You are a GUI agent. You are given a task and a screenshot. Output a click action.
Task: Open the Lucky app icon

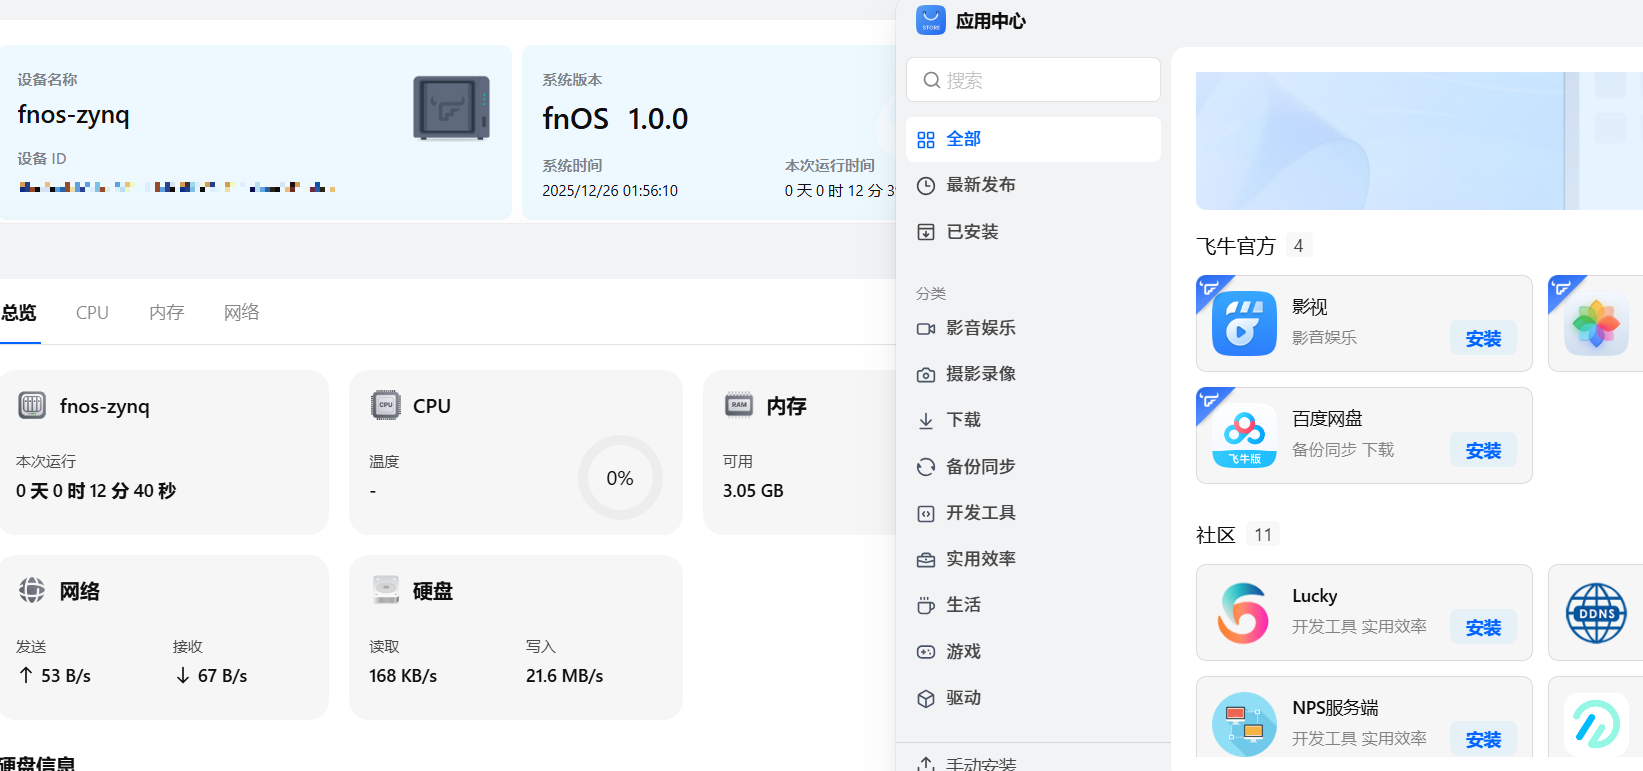[1244, 613]
